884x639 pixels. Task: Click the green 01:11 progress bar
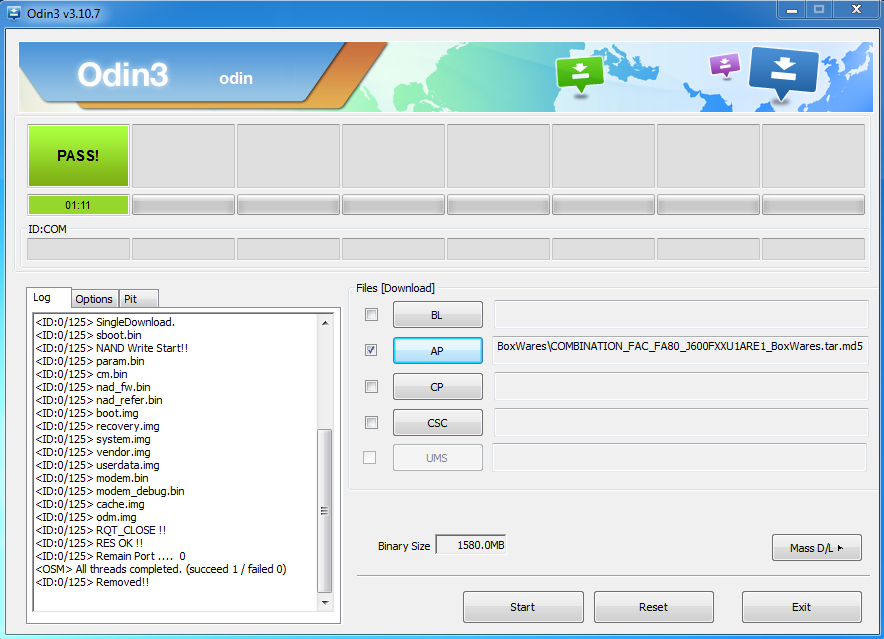[78, 205]
